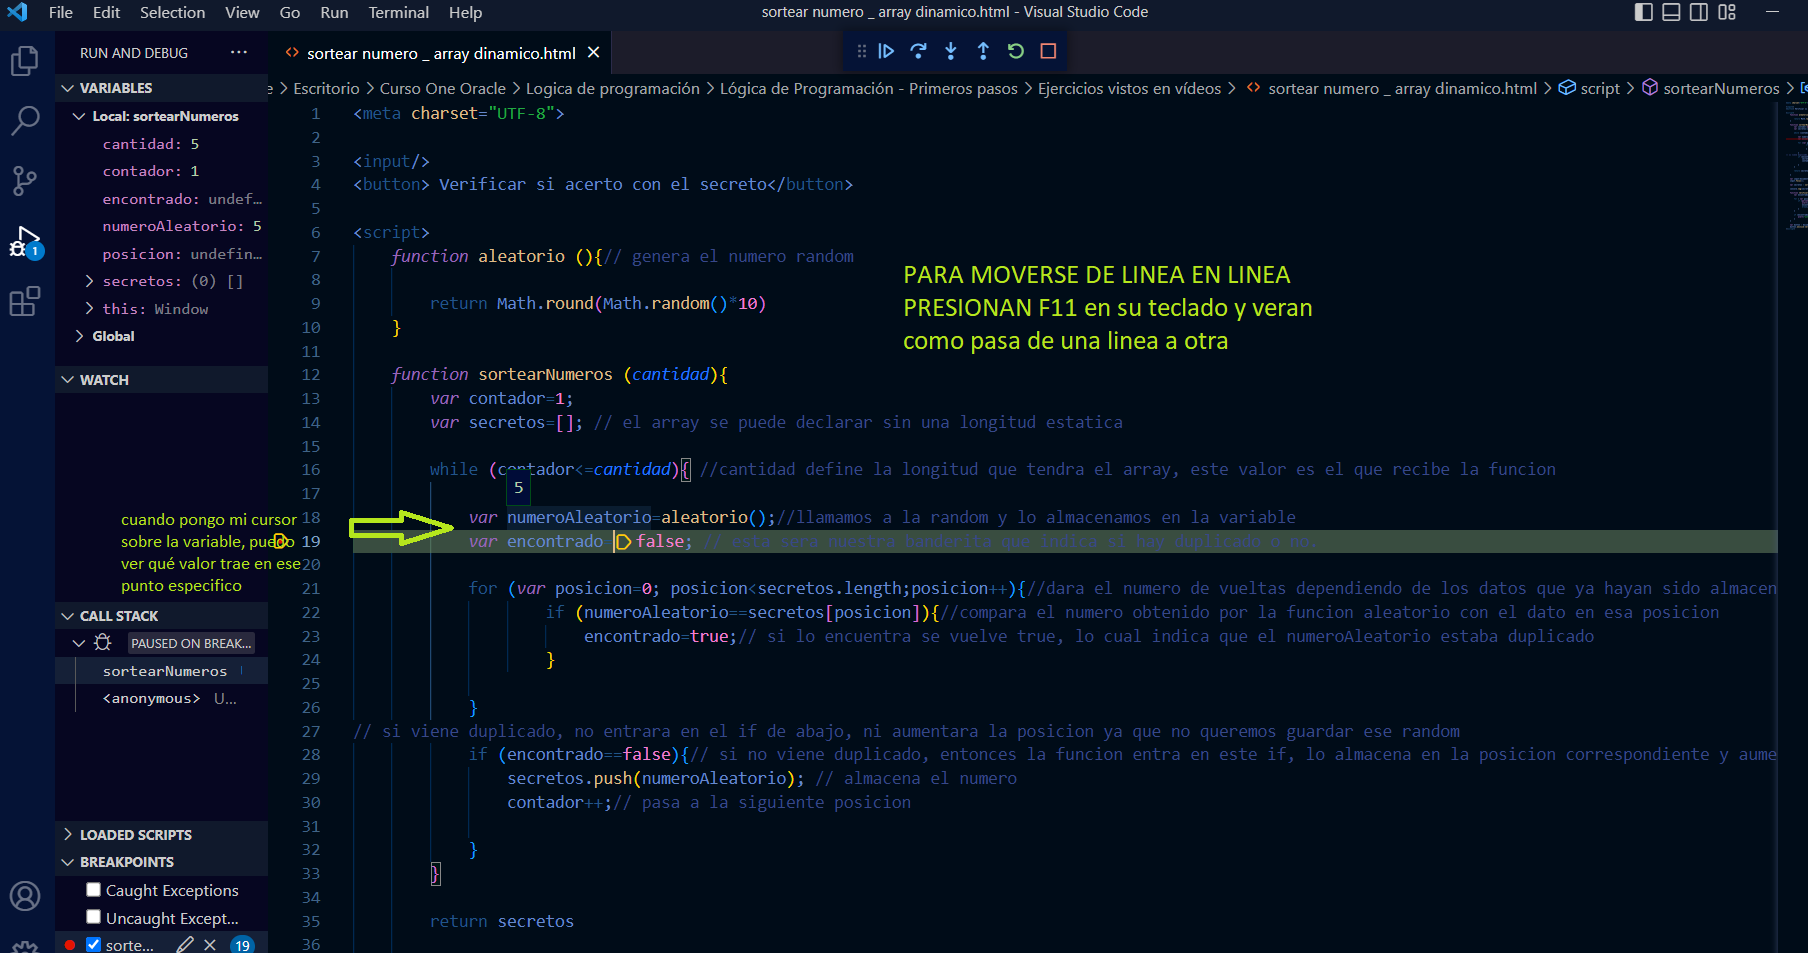1808x953 pixels.
Task: Enable Caught Exceptions breakpoint checkbox
Action: coord(93,889)
